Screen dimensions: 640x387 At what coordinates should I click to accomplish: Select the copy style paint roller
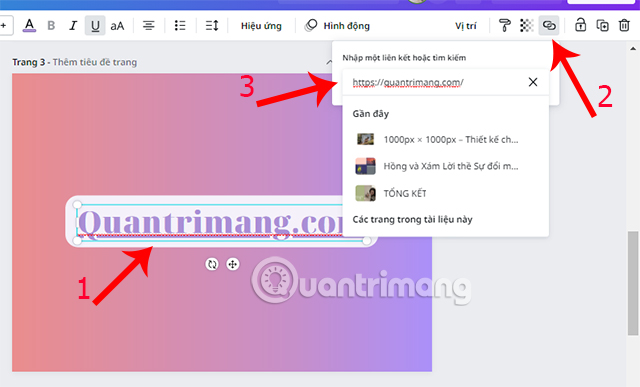504,26
